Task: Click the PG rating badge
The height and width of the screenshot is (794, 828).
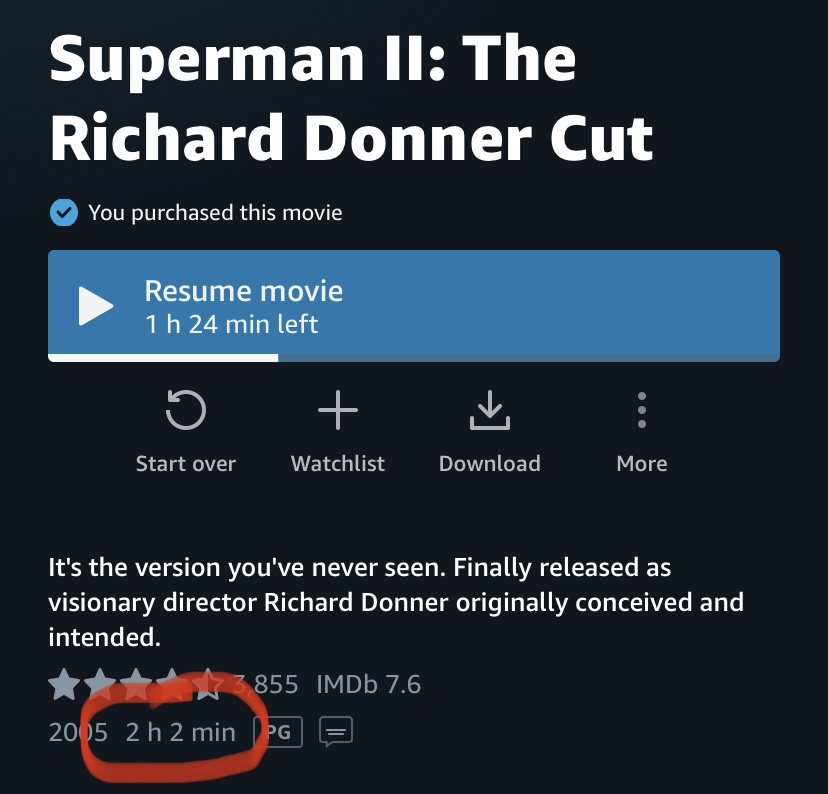Action: (x=279, y=732)
